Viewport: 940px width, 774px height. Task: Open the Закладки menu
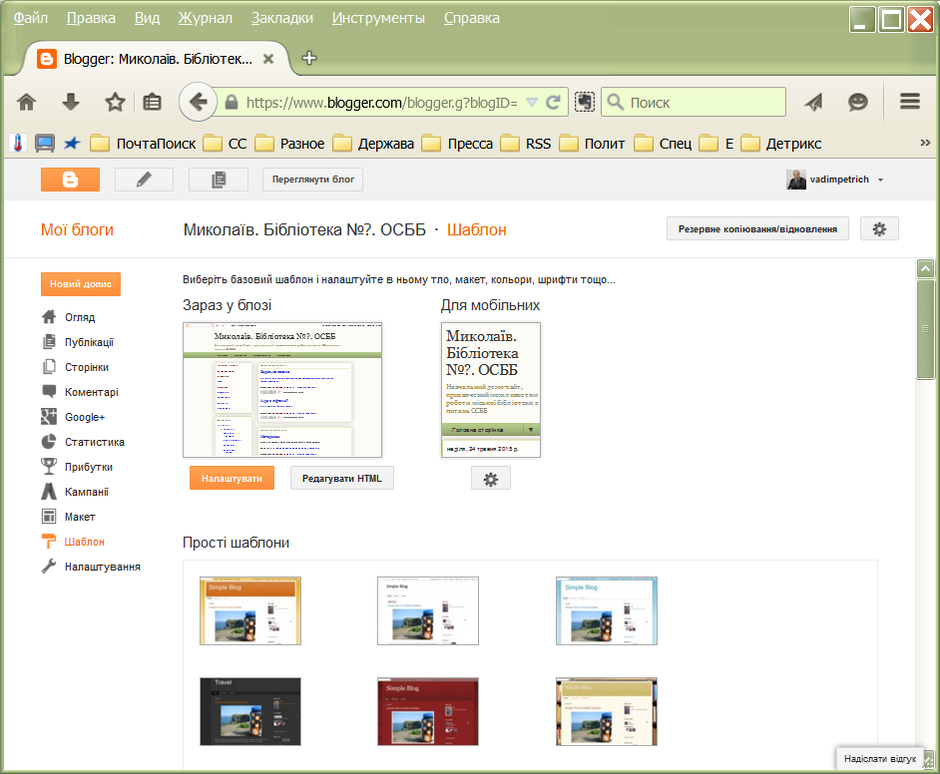click(282, 18)
